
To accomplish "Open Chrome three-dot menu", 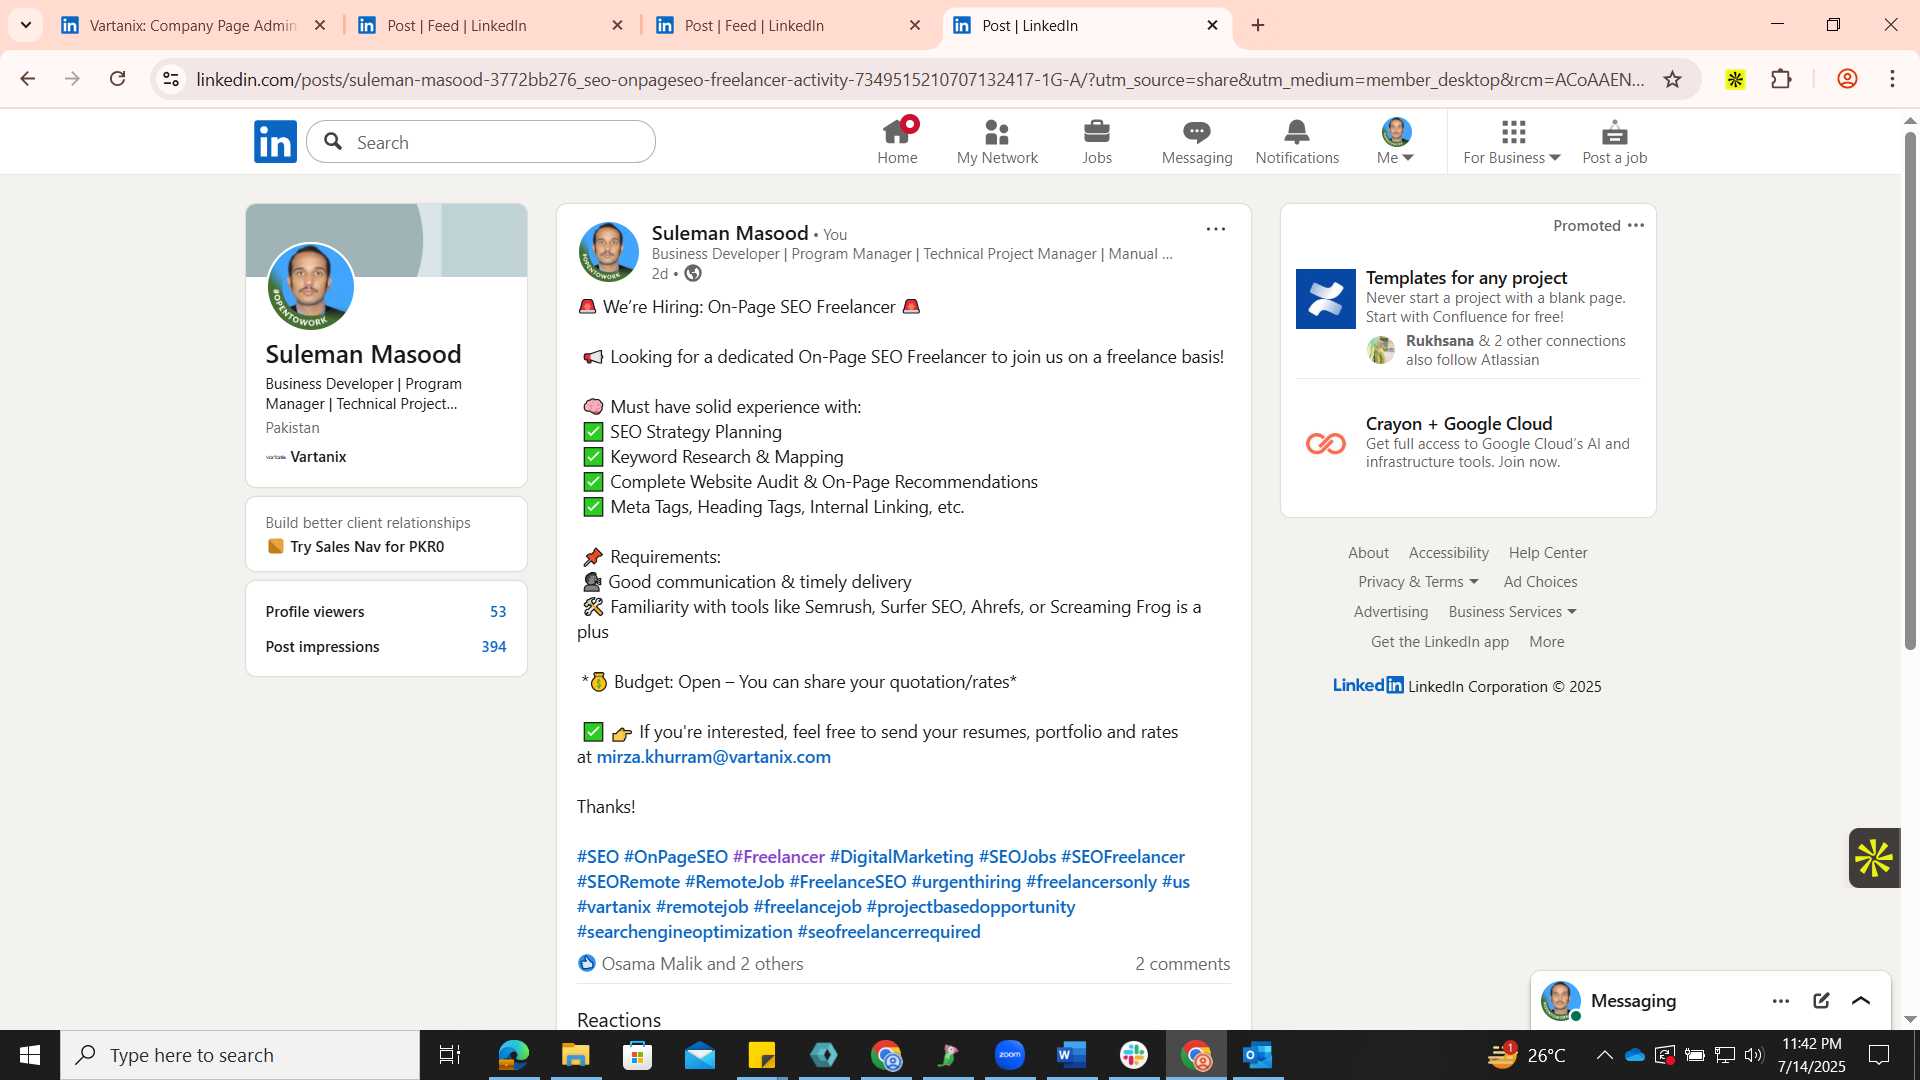I will (x=1892, y=79).
